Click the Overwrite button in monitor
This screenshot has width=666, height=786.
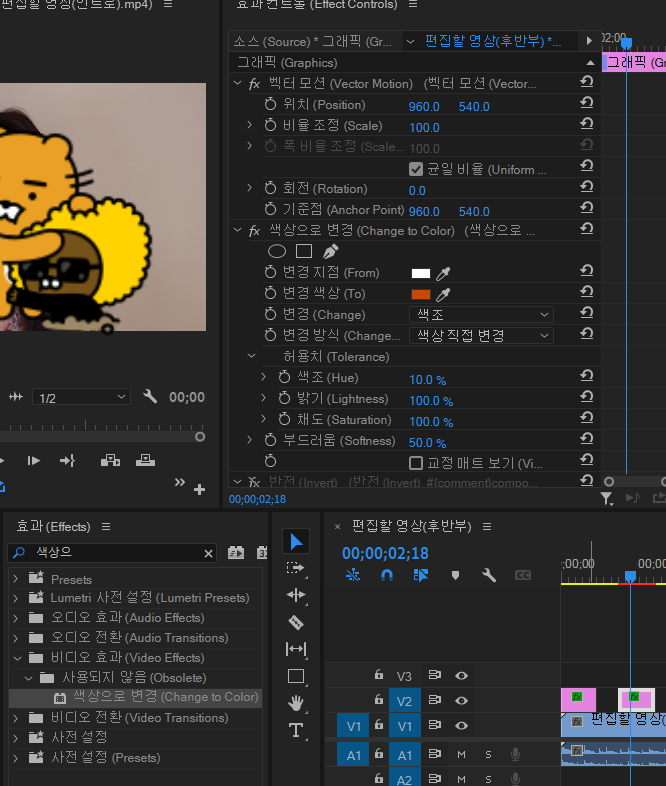(145, 460)
